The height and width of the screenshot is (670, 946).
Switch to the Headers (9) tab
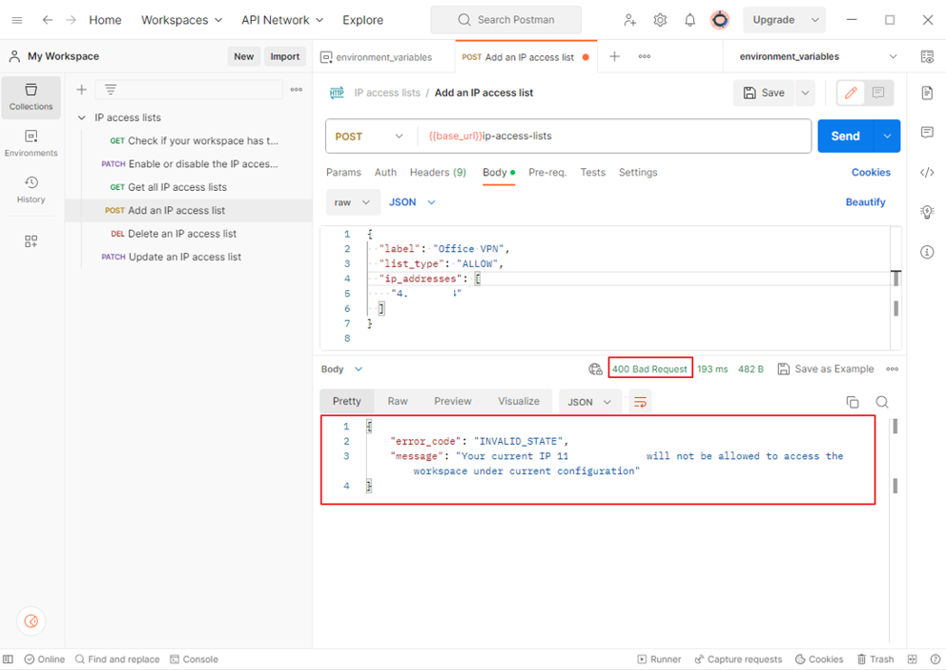(x=437, y=172)
